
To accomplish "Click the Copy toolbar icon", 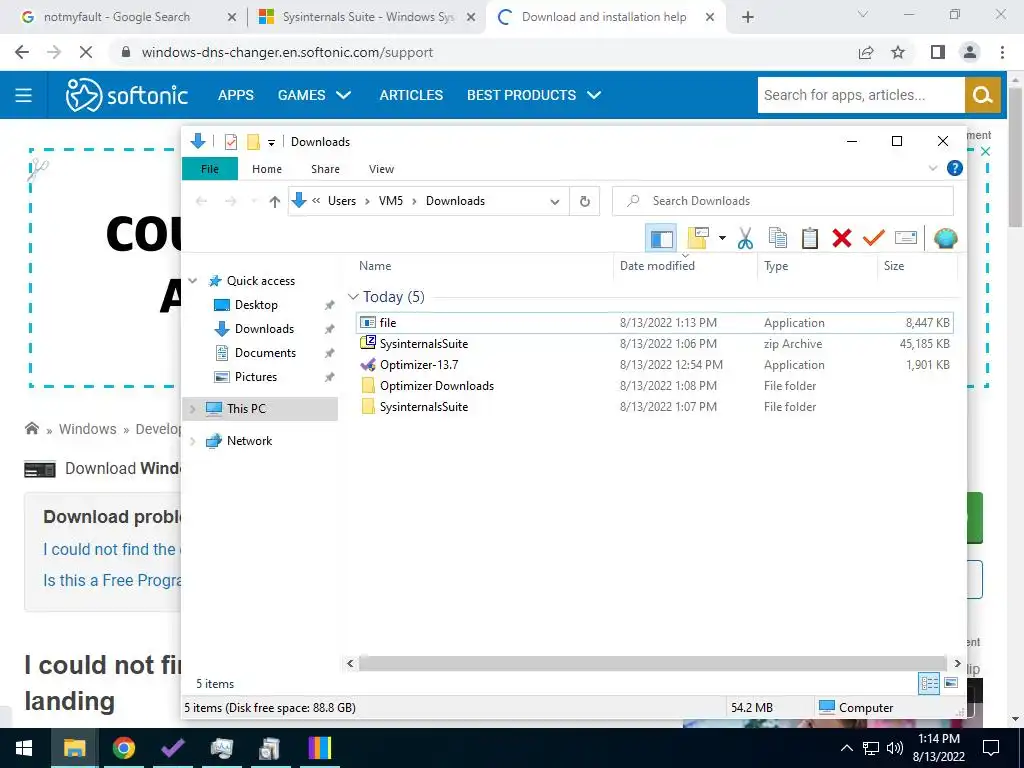I will 777,238.
